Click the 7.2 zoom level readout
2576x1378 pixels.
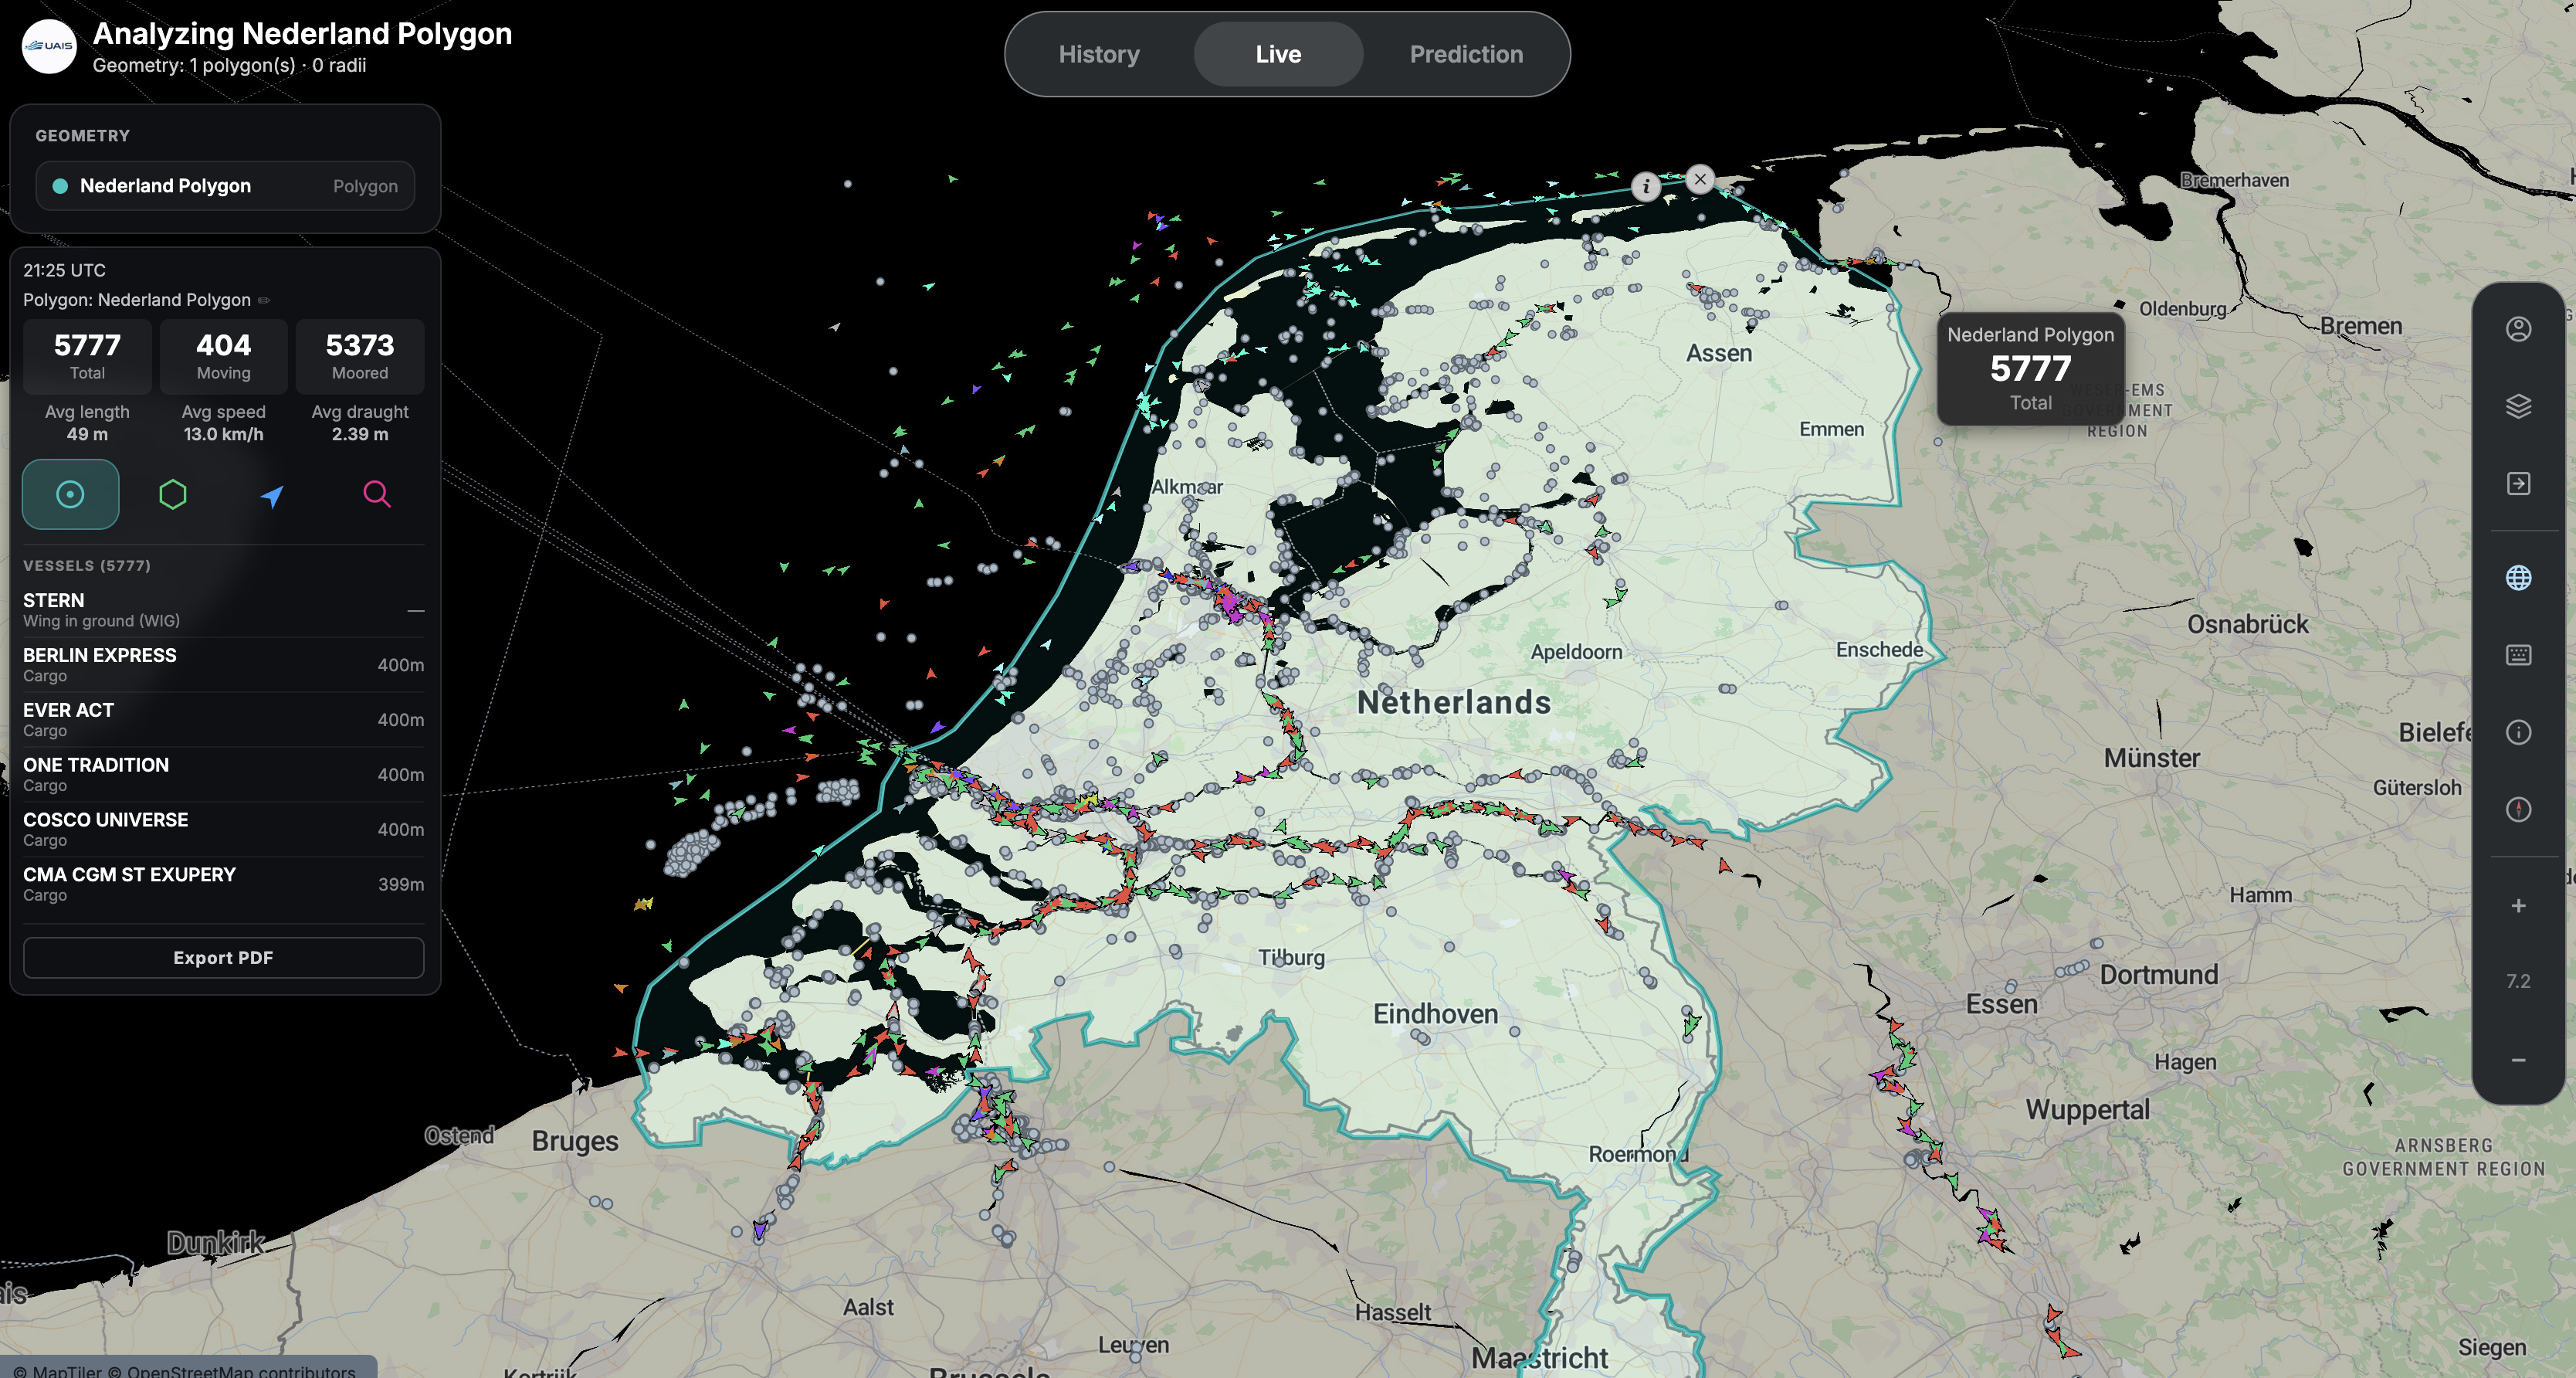[2518, 982]
